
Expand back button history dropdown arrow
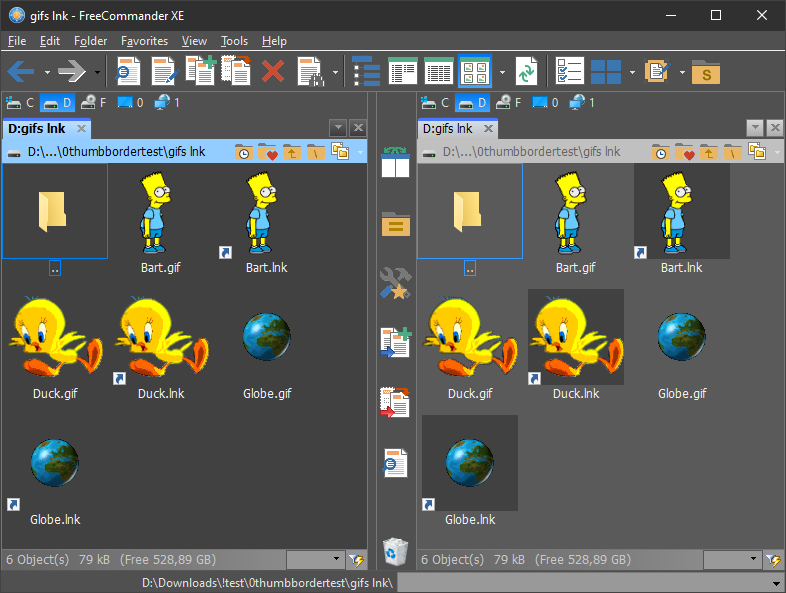click(x=47, y=72)
